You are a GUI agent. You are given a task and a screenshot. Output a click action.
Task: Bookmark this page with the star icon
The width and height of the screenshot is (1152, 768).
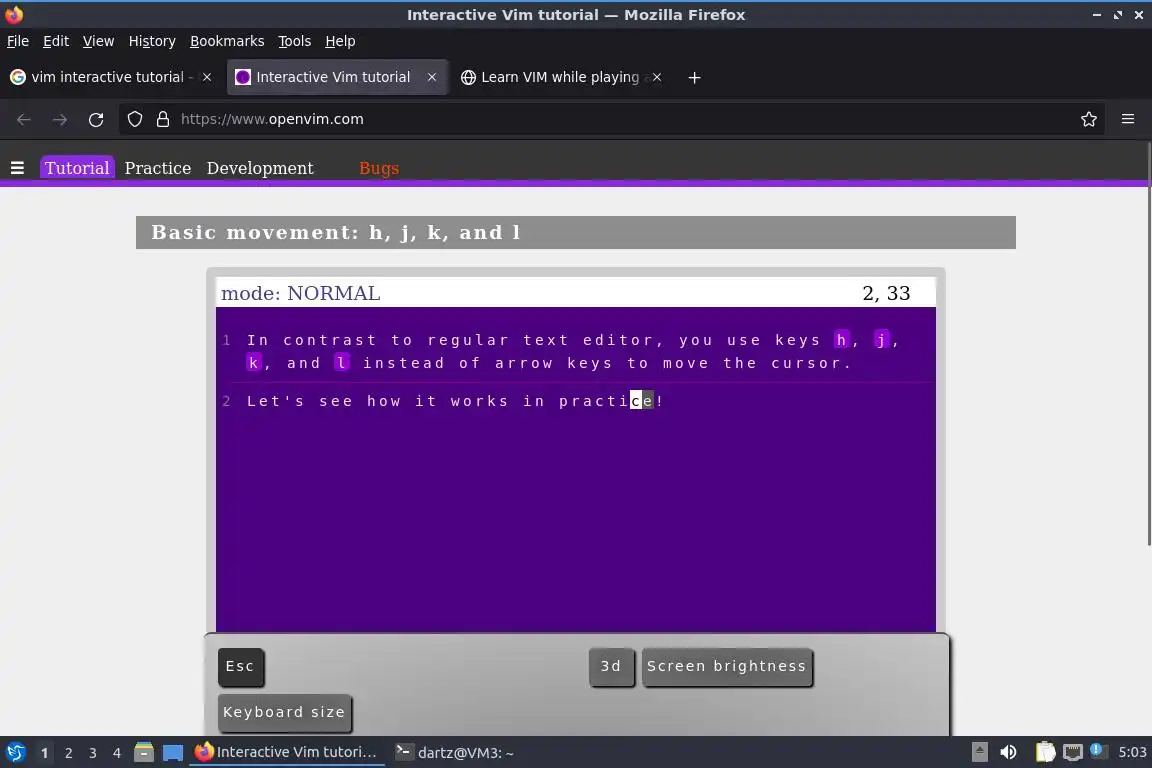[1089, 119]
